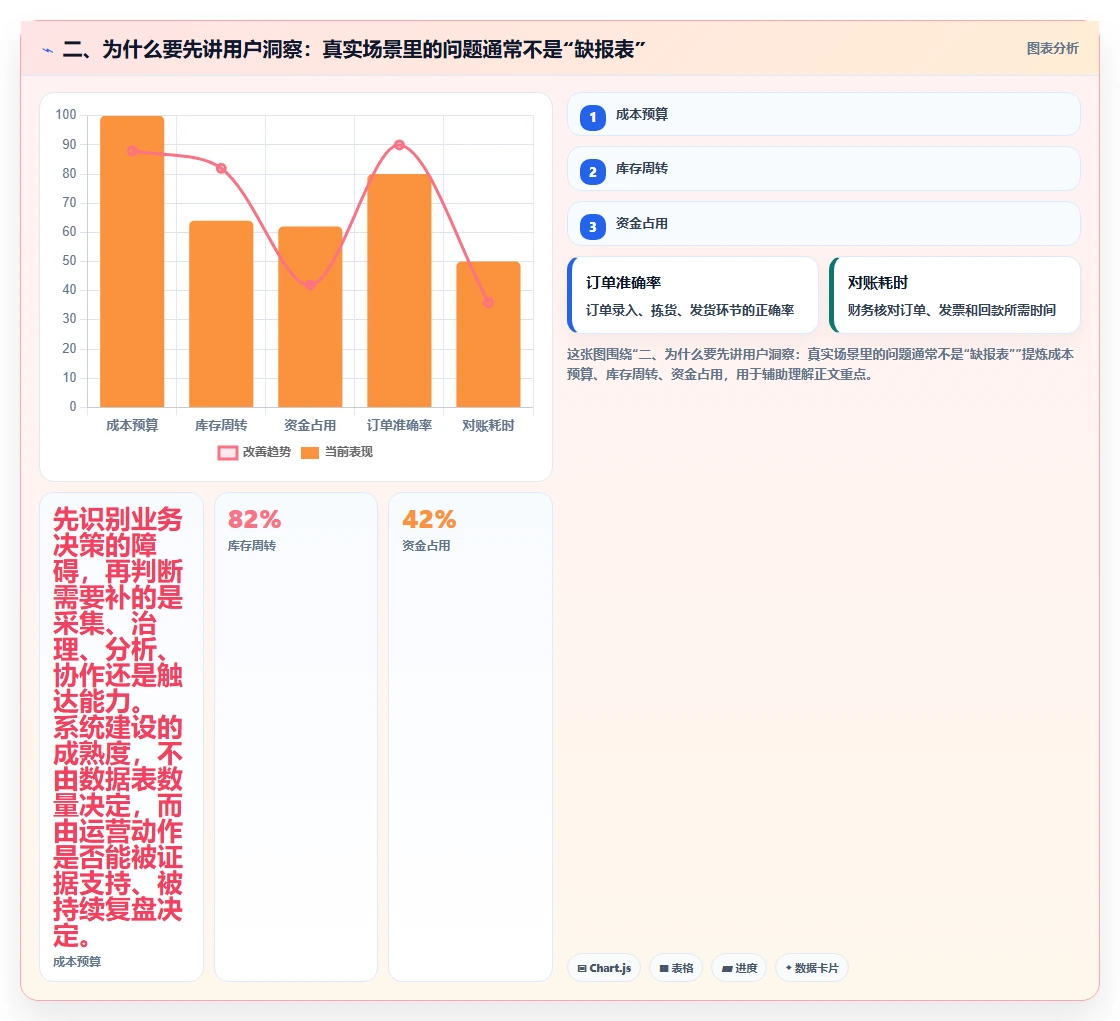Select the number 2 badge for 库存周转
This screenshot has width=1120, height=1021.
point(593,171)
